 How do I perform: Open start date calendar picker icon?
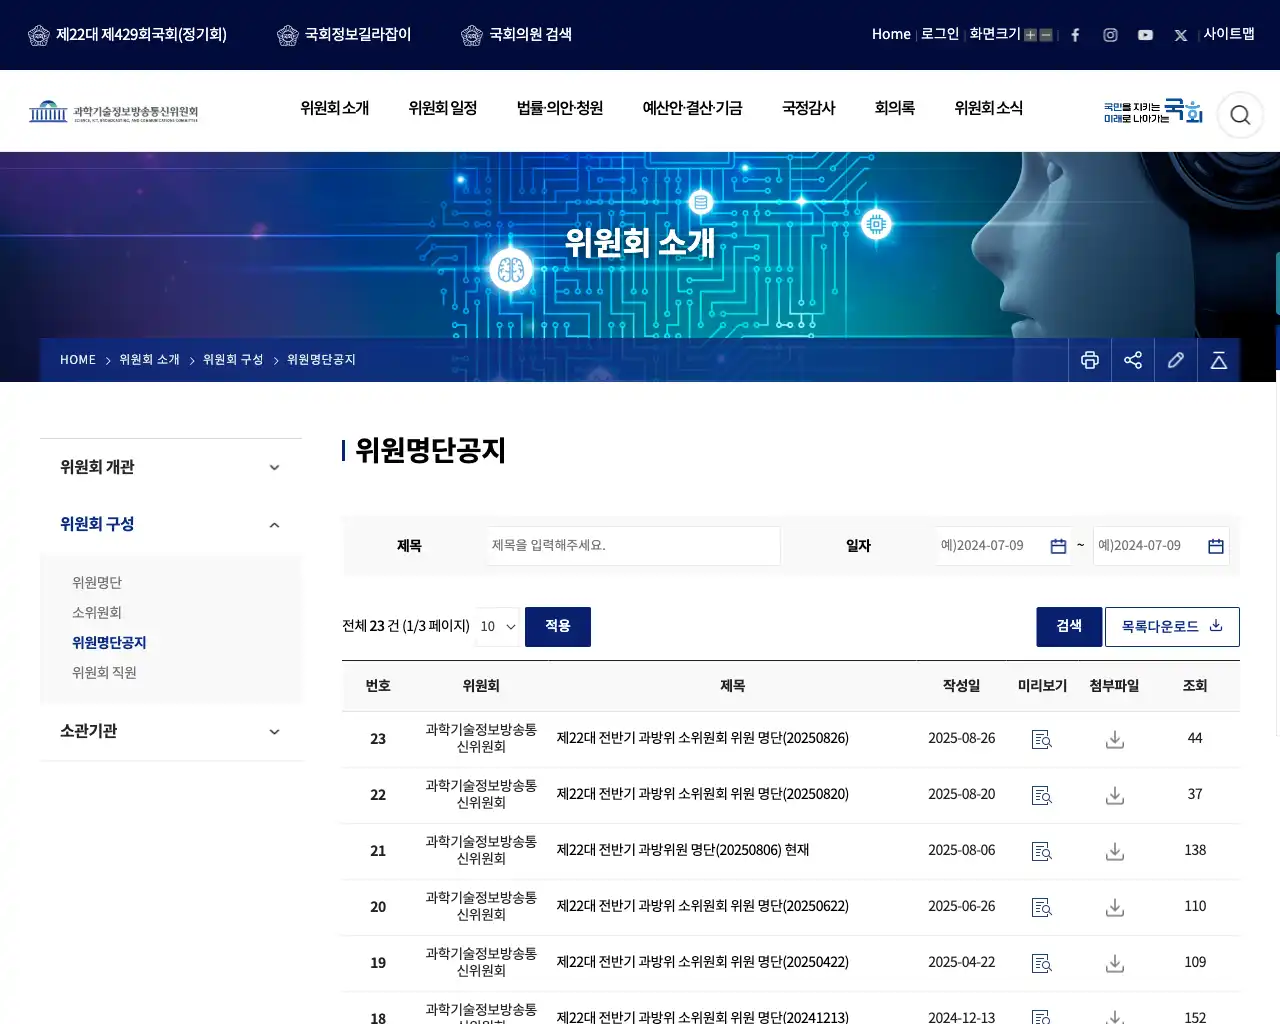[1058, 546]
